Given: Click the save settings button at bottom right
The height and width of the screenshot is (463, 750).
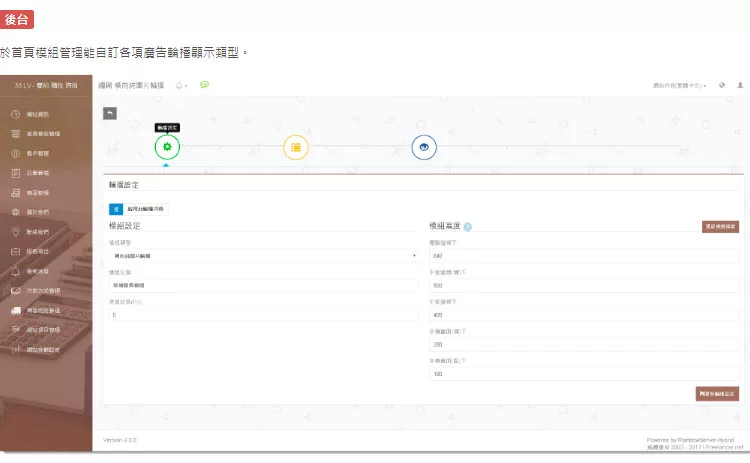Looking at the screenshot, I should 716,394.
